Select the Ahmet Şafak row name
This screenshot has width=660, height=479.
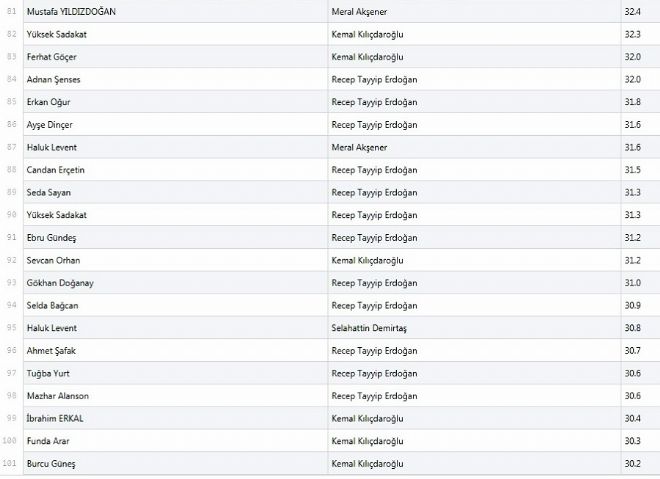coord(51,351)
